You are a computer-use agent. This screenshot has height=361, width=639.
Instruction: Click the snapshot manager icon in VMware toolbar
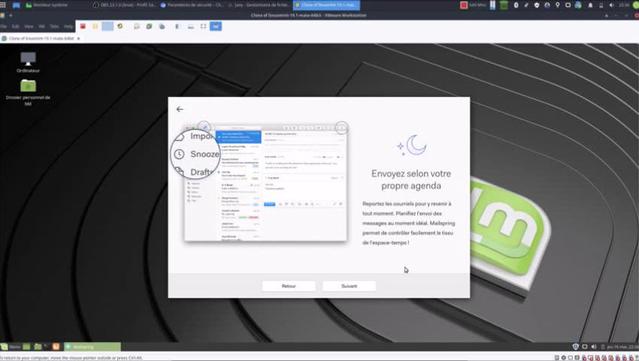(162, 26)
